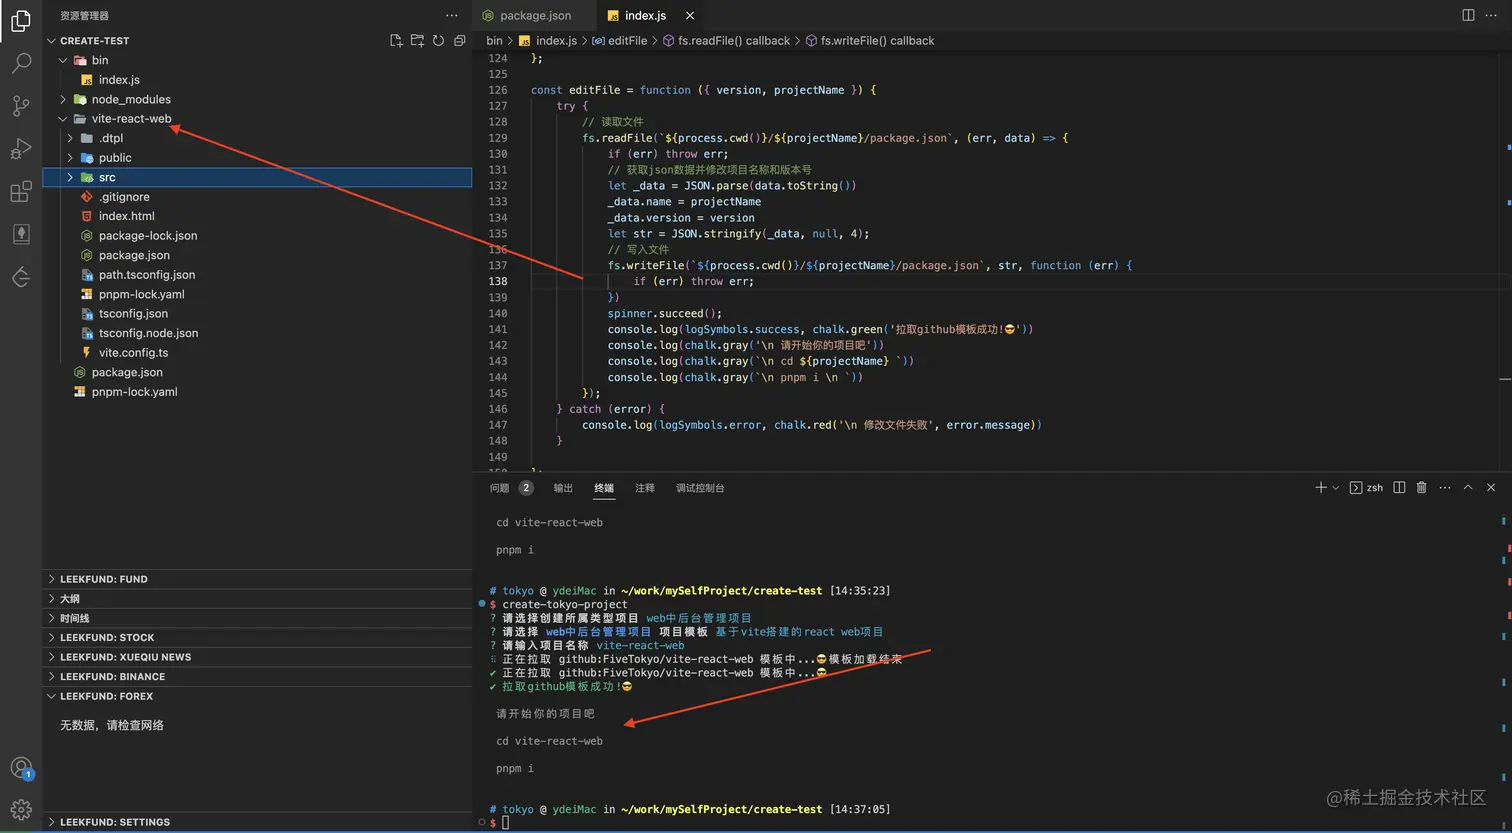Collapse the LEEKFUND: FOREX section
The image size is (1512, 833).
click(257, 696)
